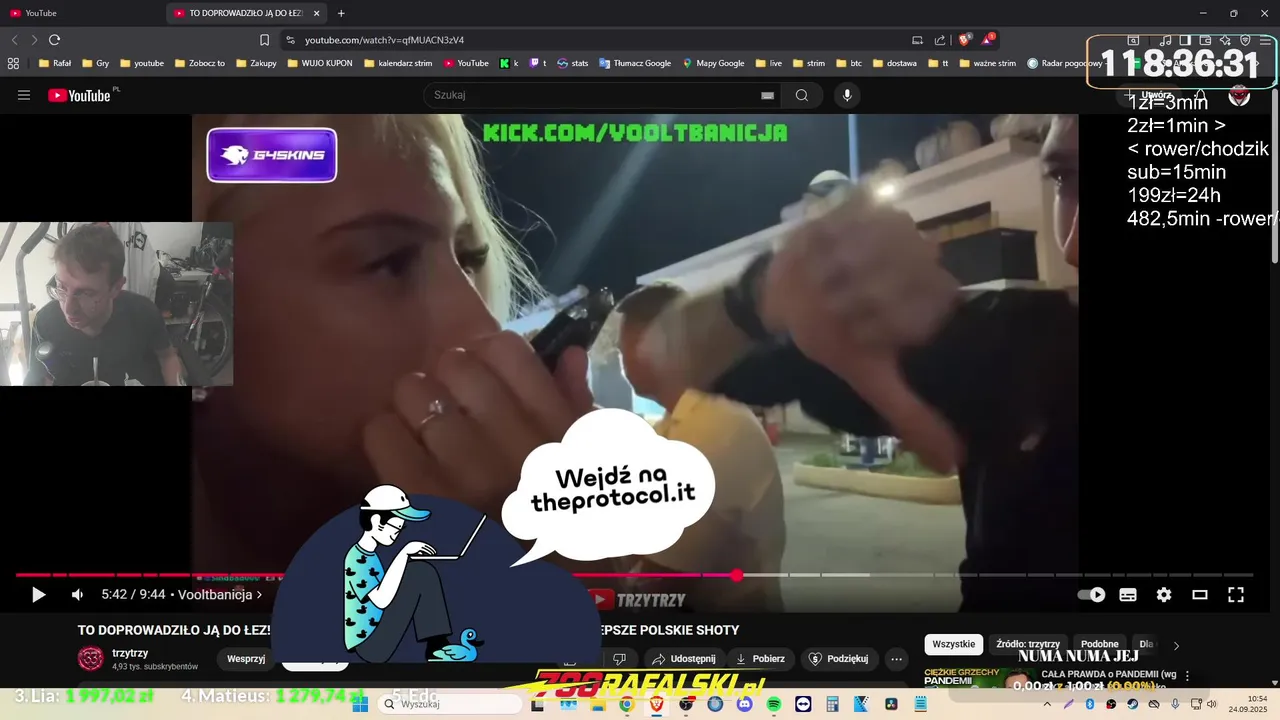Open a new browser tab

coord(341,13)
